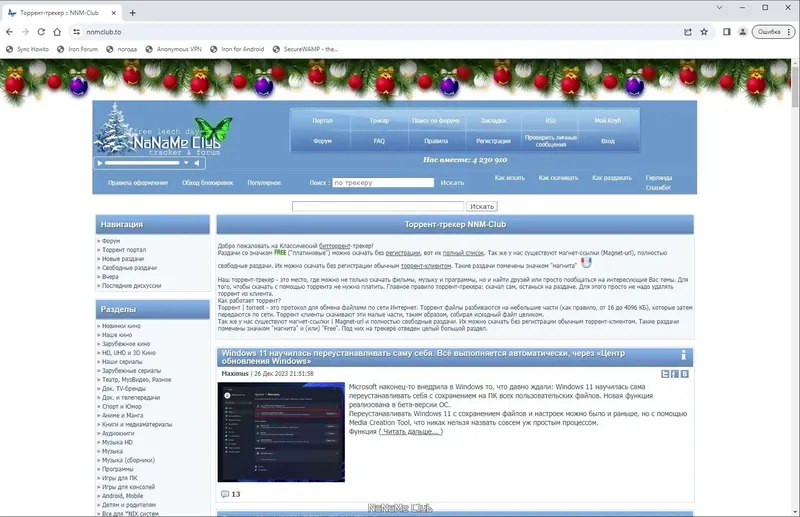Open Последние дискуссии in Навигация
Viewport: 800px width, 517px height.
tap(132, 285)
